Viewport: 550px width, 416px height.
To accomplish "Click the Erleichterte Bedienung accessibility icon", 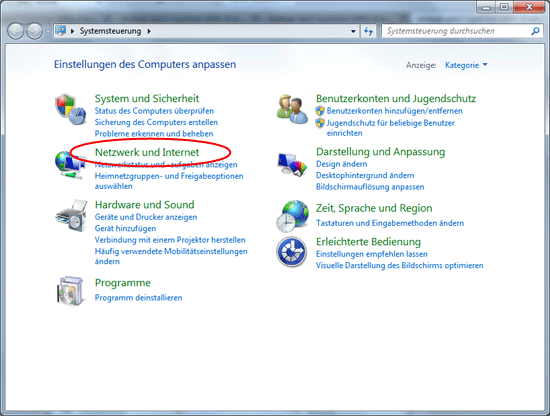I will [291, 252].
